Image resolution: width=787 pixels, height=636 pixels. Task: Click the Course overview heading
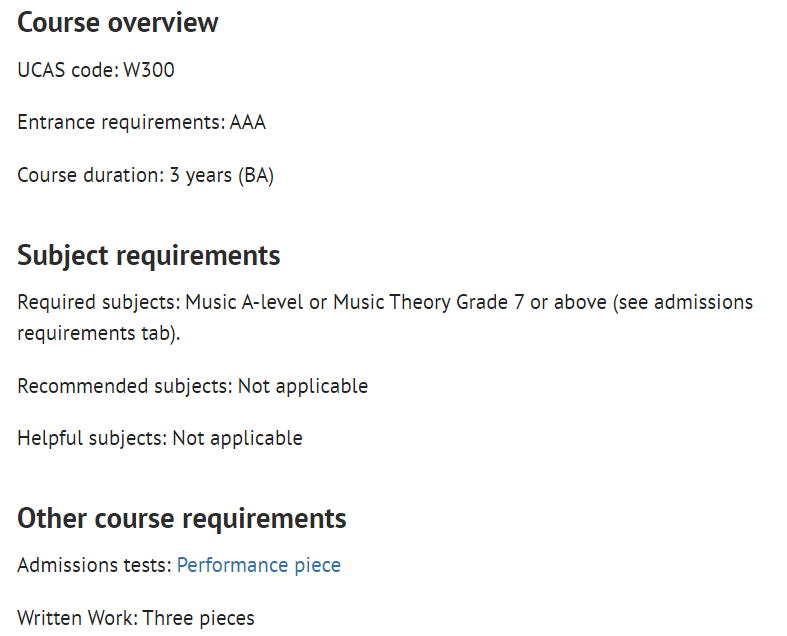118,23
